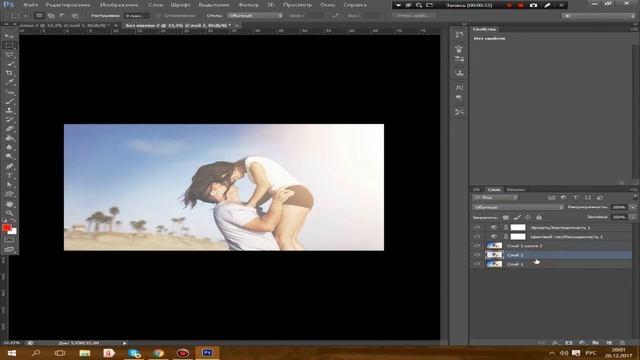
Task: Hide the Слой 2 layer
Action: click(x=477, y=255)
